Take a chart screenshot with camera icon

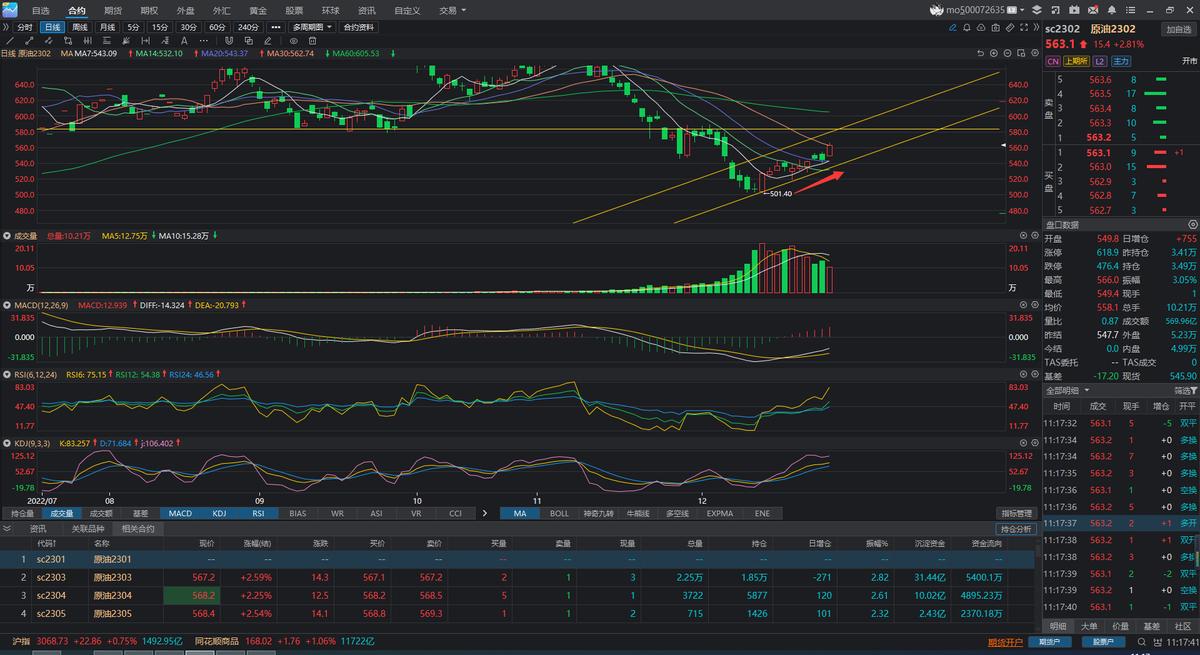tap(995, 28)
